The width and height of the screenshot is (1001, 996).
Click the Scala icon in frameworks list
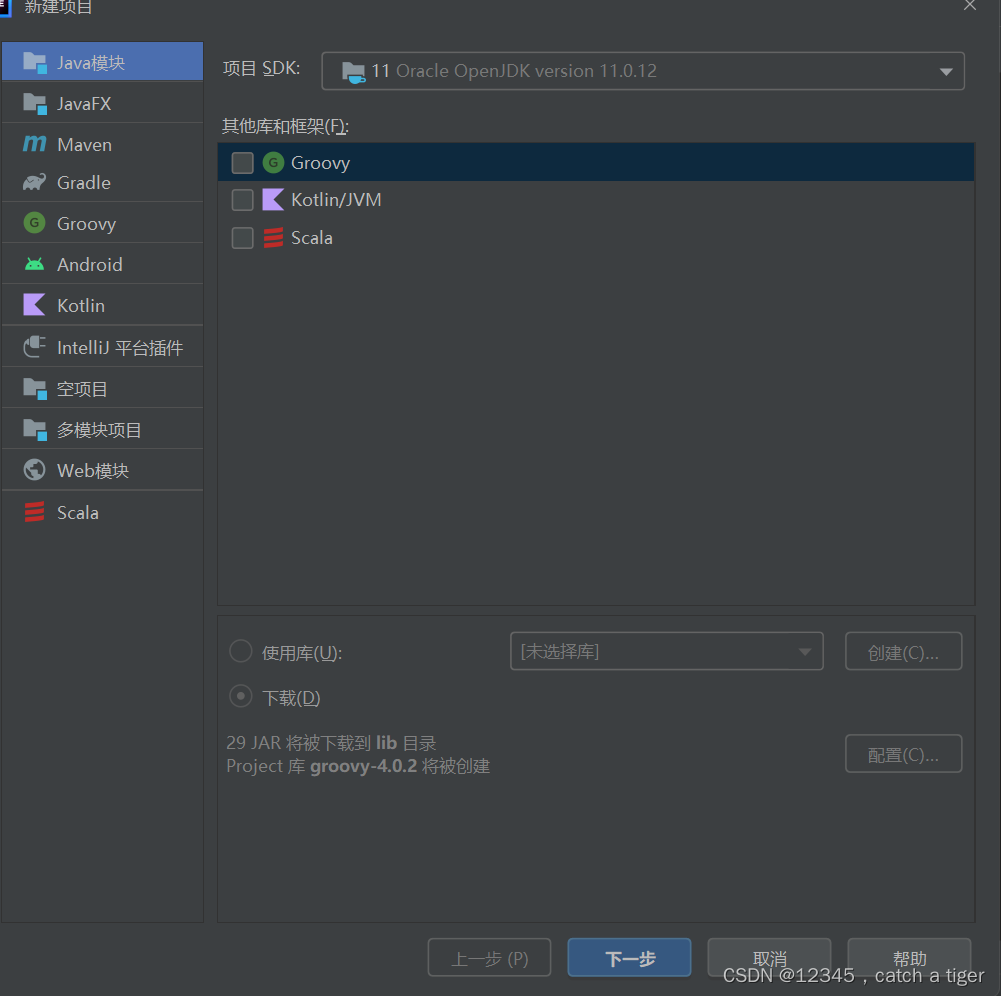273,238
